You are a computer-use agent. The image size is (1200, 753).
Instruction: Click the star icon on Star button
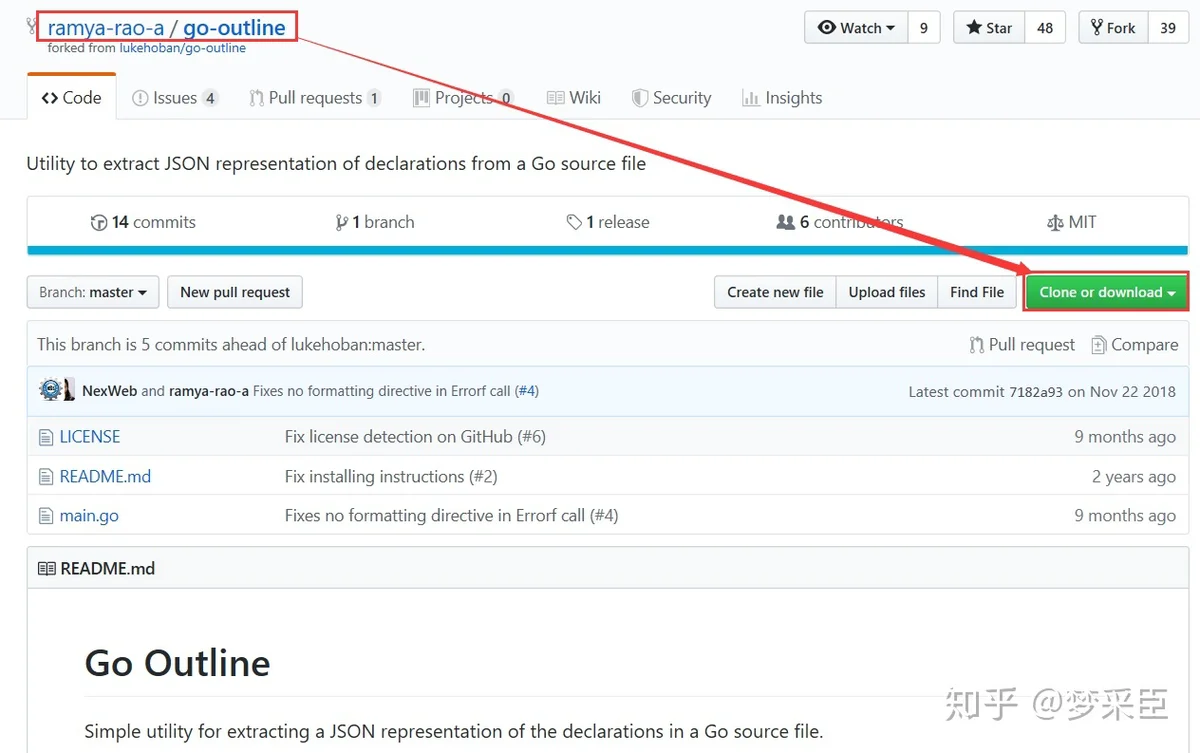click(x=974, y=28)
